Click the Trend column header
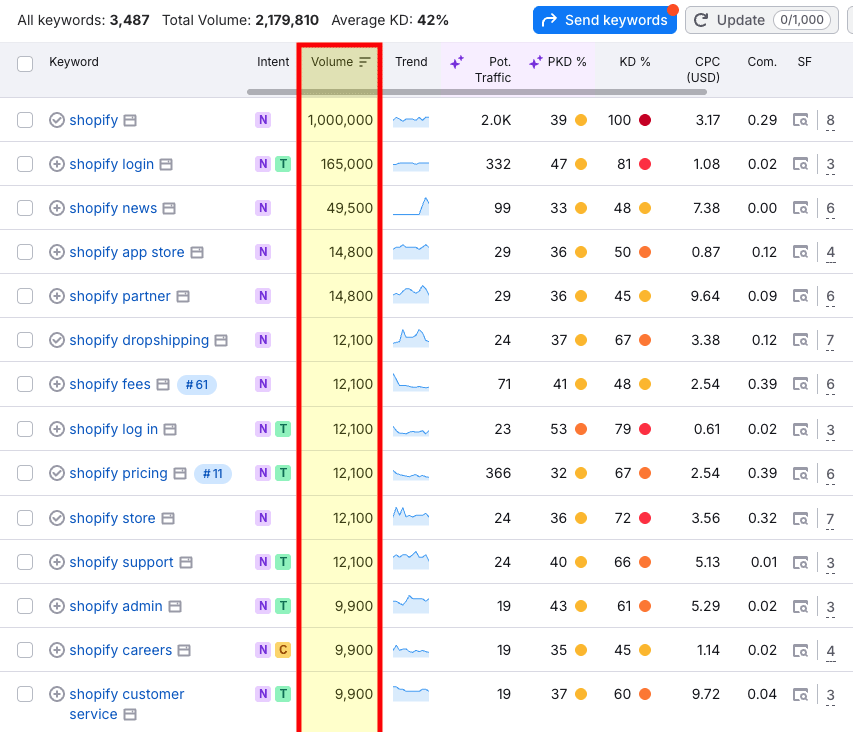853x732 pixels. pyautogui.click(x=410, y=61)
